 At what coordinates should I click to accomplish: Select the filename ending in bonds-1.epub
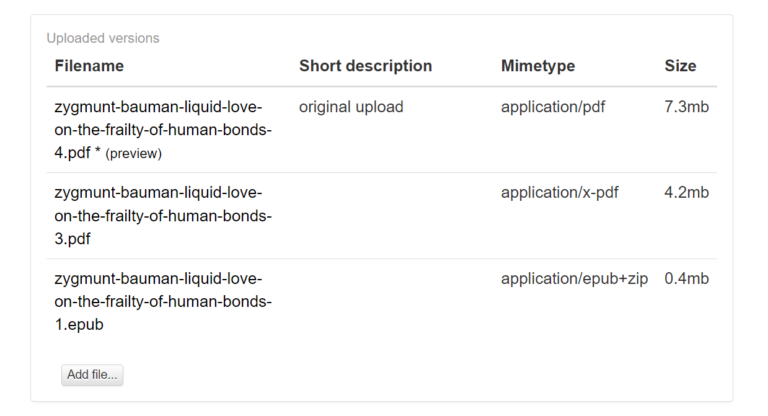click(x=163, y=301)
